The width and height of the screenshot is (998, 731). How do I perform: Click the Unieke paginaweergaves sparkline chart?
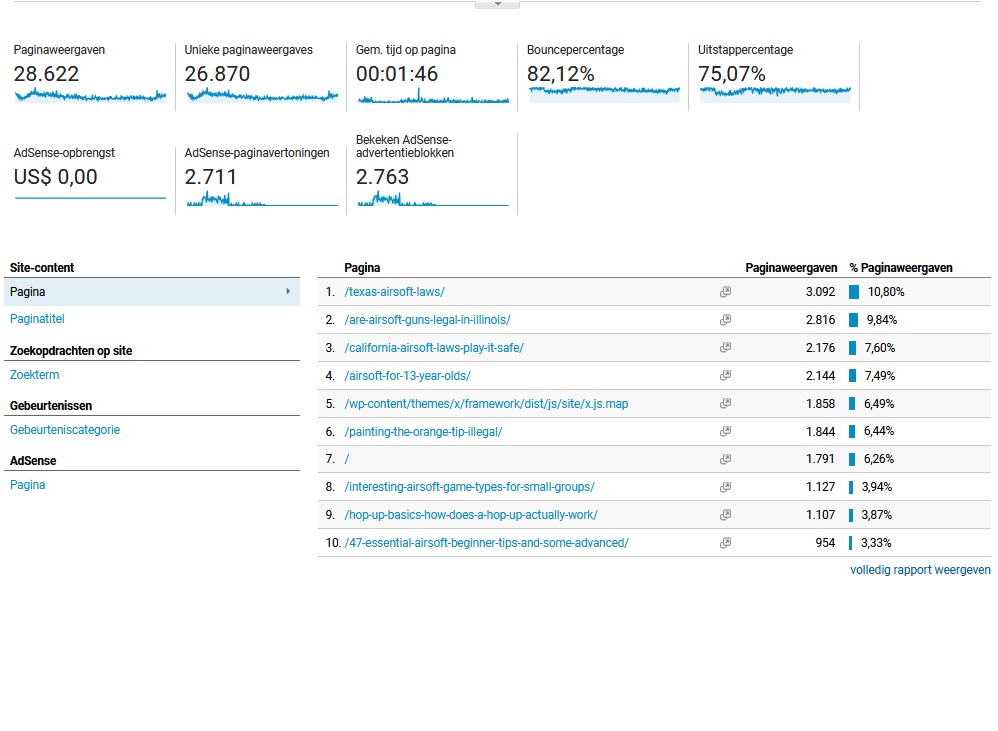click(262, 96)
